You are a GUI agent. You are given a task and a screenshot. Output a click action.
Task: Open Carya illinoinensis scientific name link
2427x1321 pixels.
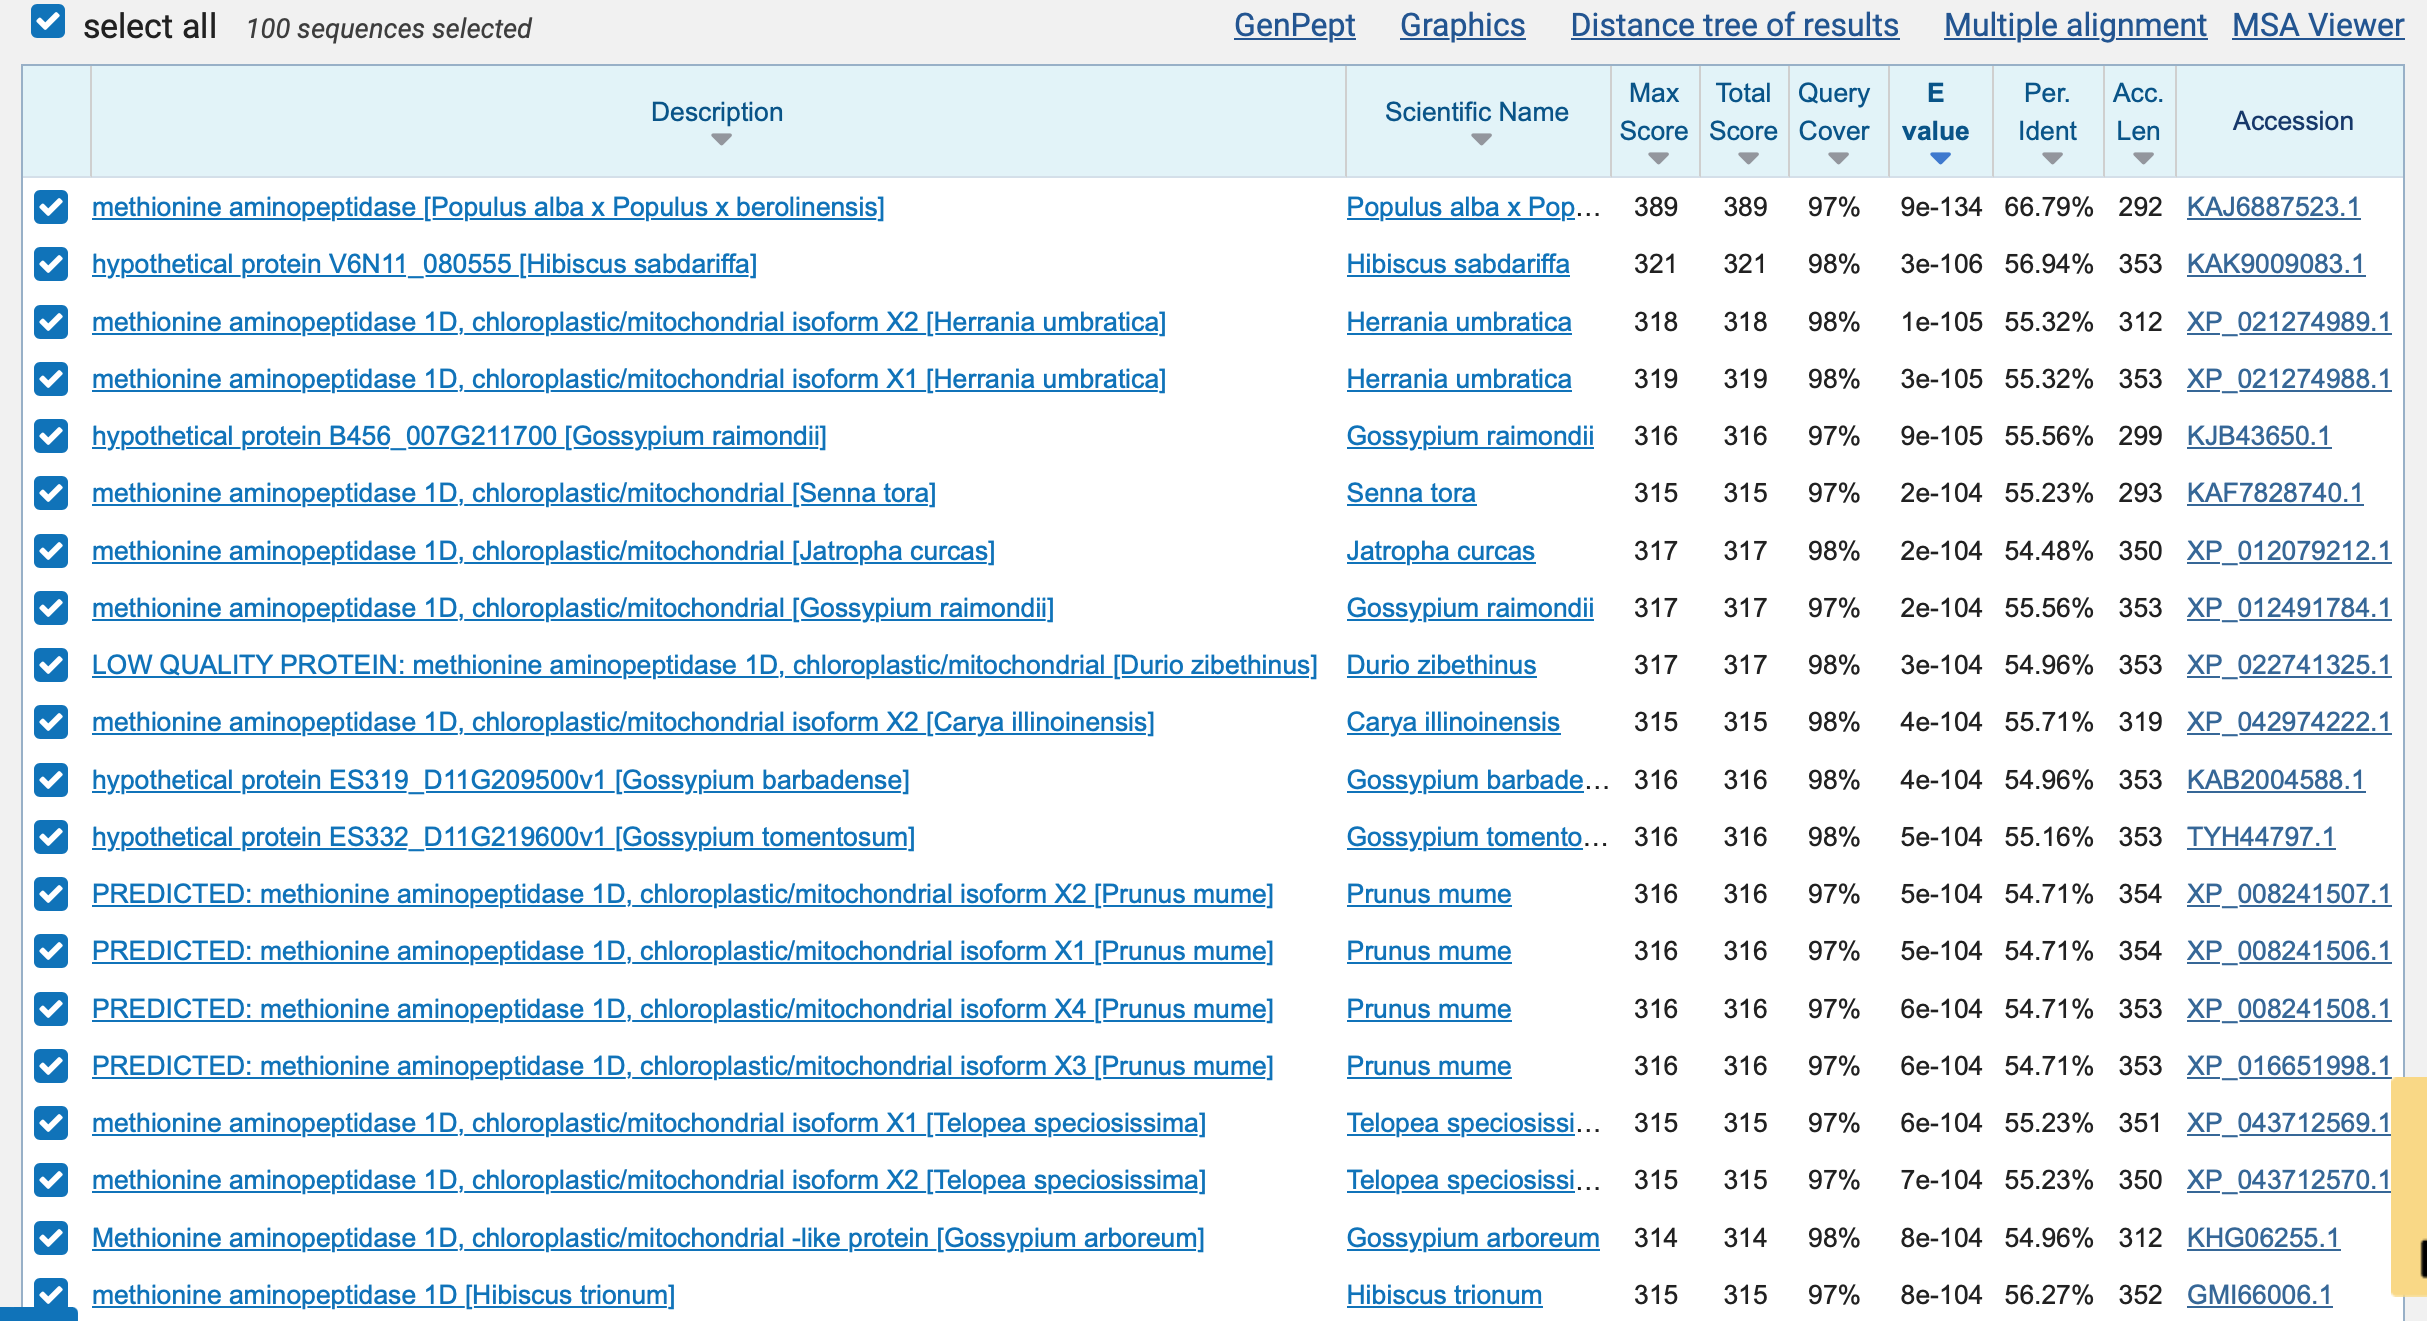click(1452, 722)
